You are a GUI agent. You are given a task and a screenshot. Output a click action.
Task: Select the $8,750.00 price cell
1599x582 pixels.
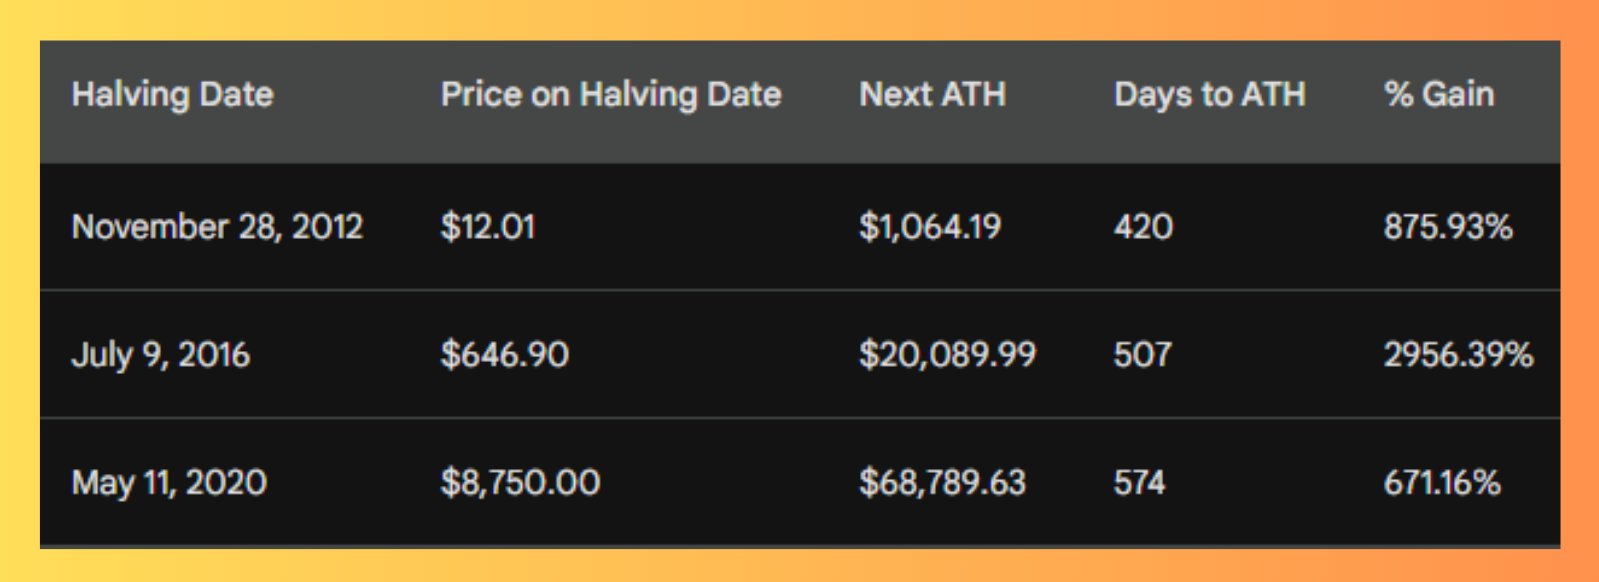[520, 483]
